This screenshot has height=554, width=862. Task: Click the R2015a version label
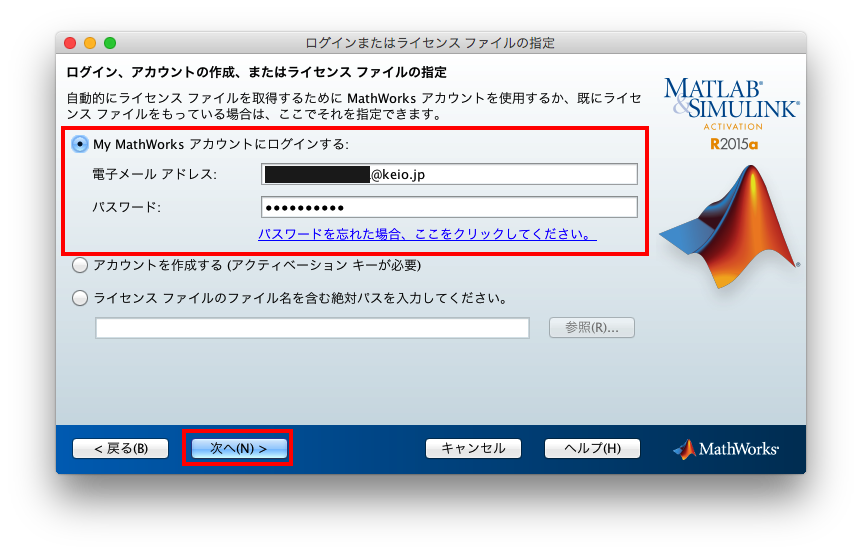pyautogui.click(x=734, y=144)
